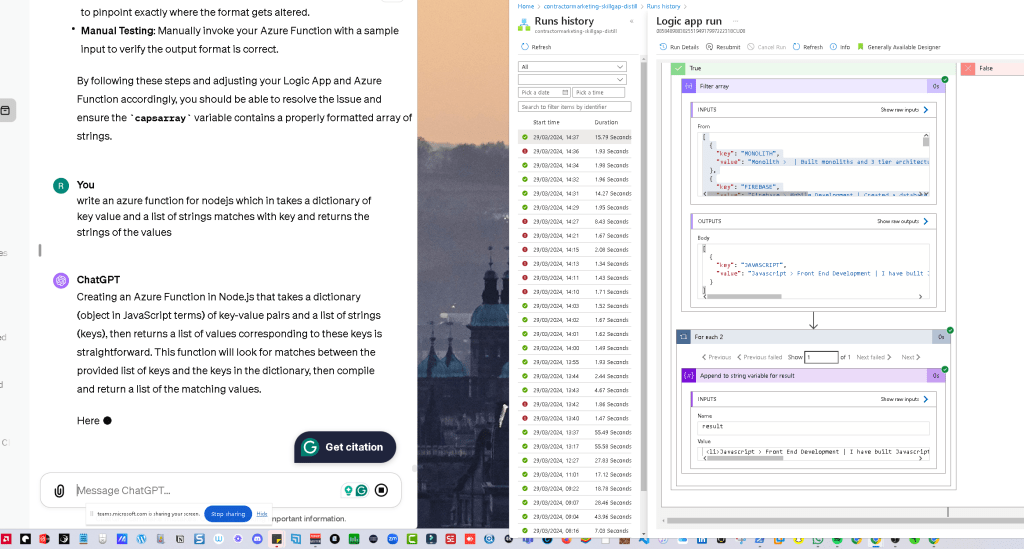The height and width of the screenshot is (549, 1024).
Task: Open the Pick a date calendar field
Action: click(545, 93)
